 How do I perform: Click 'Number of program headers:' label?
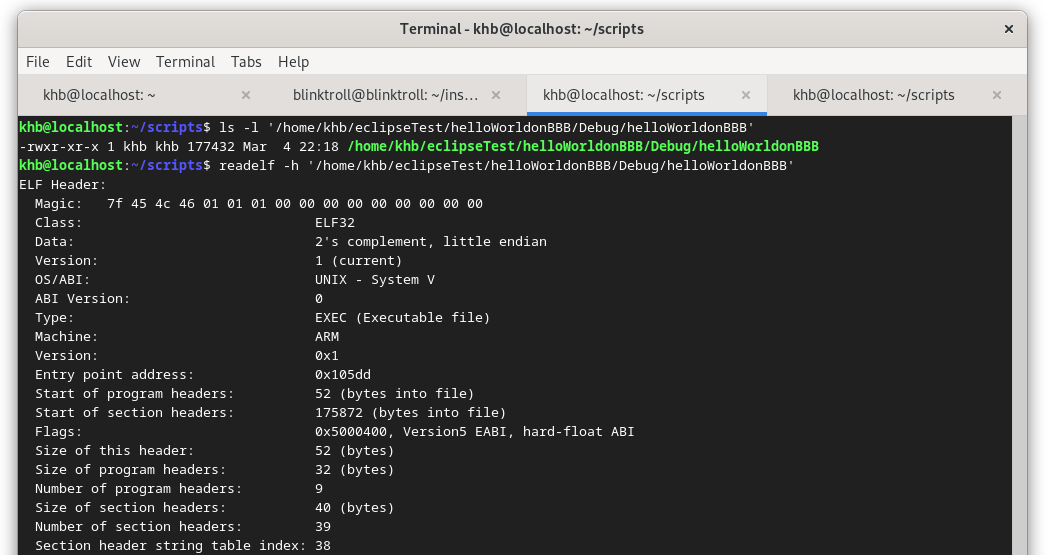138,488
